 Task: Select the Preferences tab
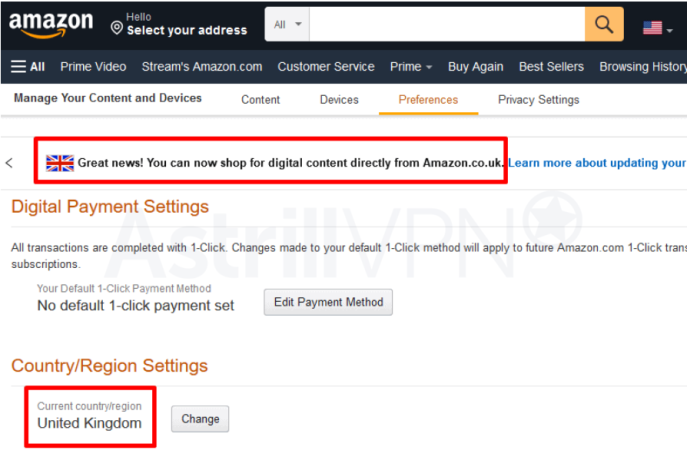428,100
